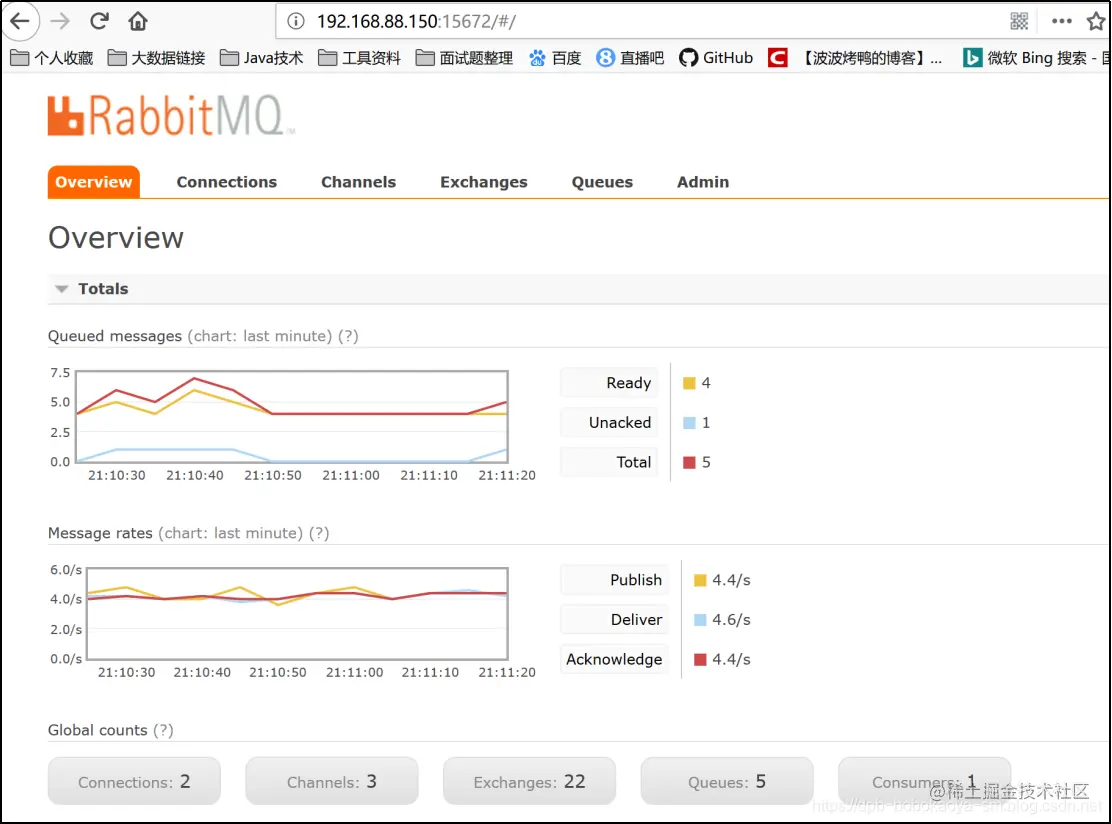Click the red Acknowledge color swatch
The height and width of the screenshot is (824, 1112).
[x=700, y=660]
